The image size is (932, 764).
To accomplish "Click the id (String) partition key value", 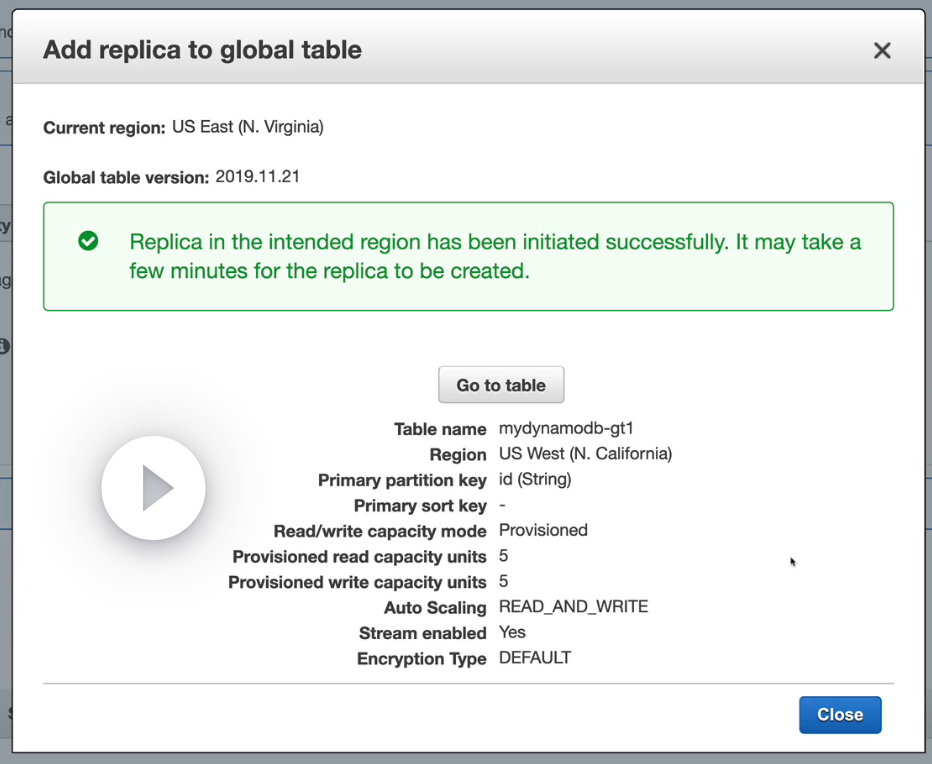I will pyautogui.click(x=535, y=479).
